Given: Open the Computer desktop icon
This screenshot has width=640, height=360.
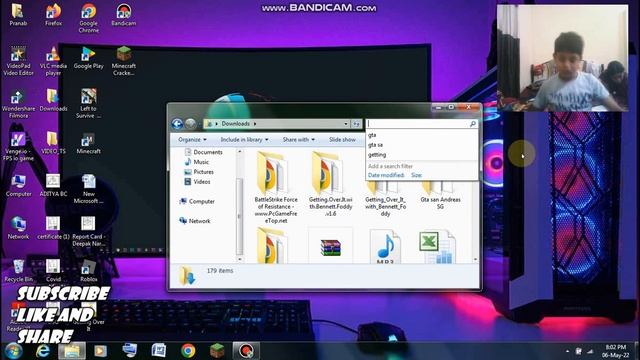Looking at the screenshot, I should [18, 186].
